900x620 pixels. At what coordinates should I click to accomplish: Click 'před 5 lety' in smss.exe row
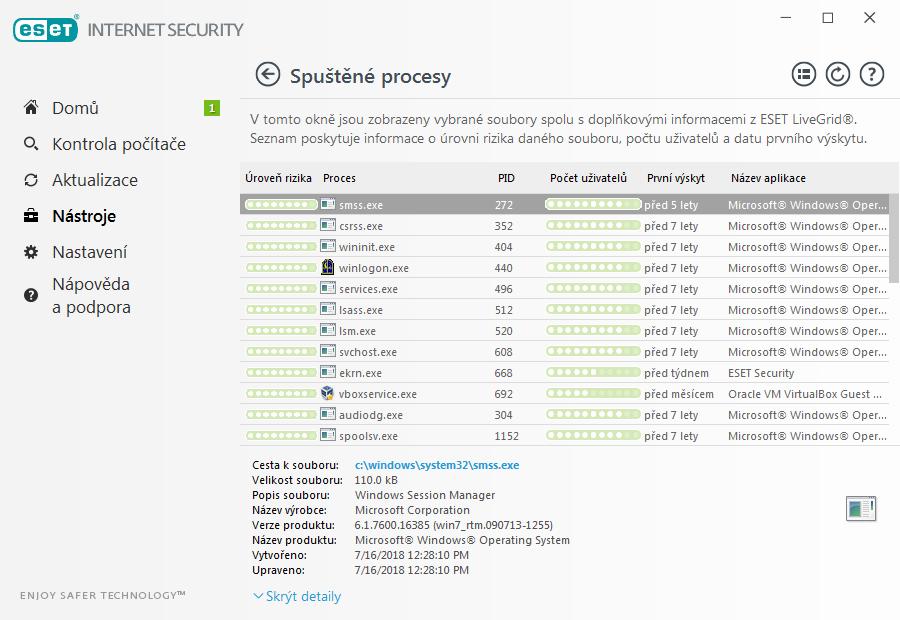pyautogui.click(x=670, y=205)
